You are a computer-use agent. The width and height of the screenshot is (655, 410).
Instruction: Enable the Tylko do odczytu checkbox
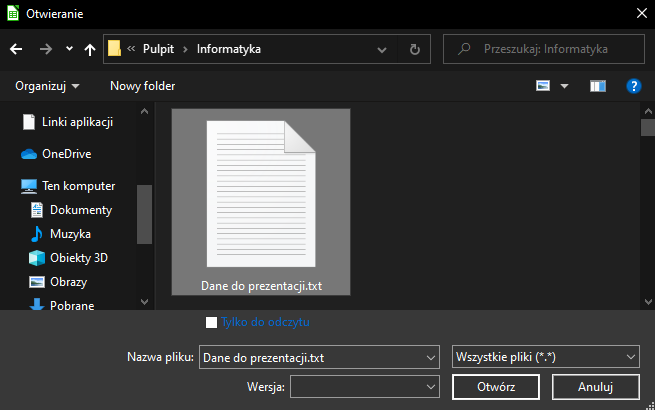point(211,322)
